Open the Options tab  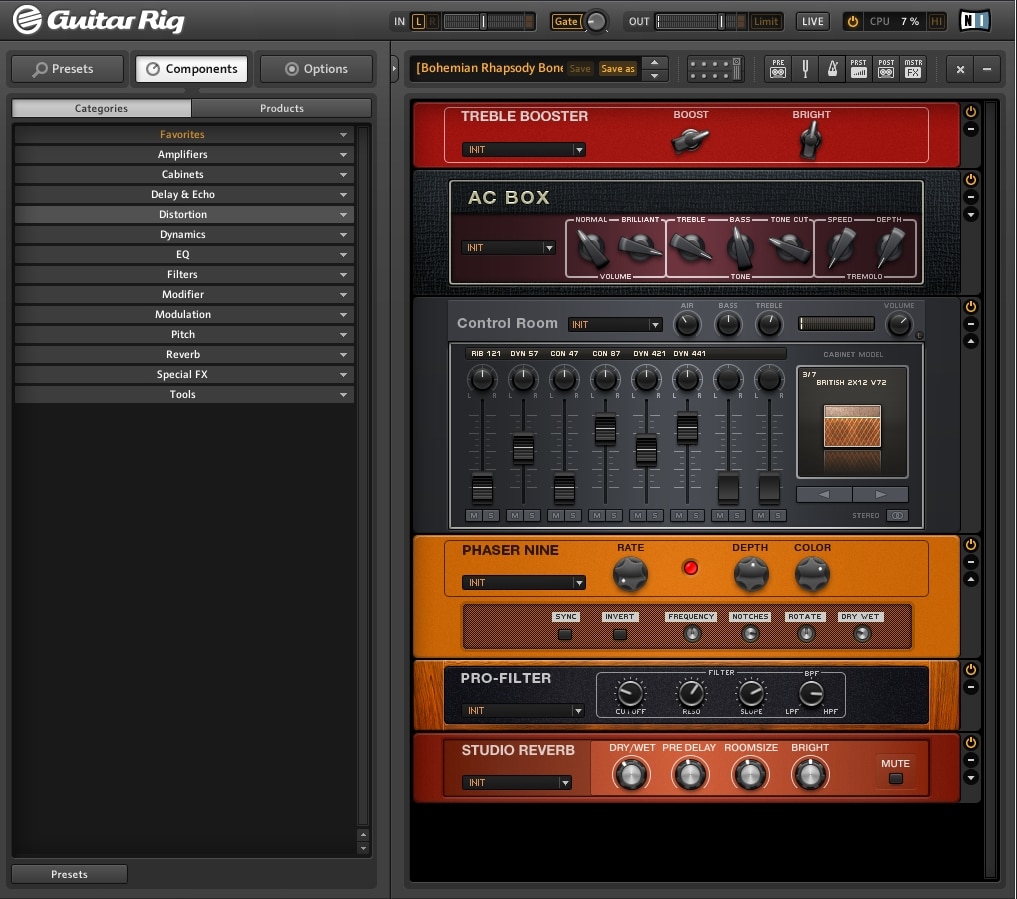[316, 69]
